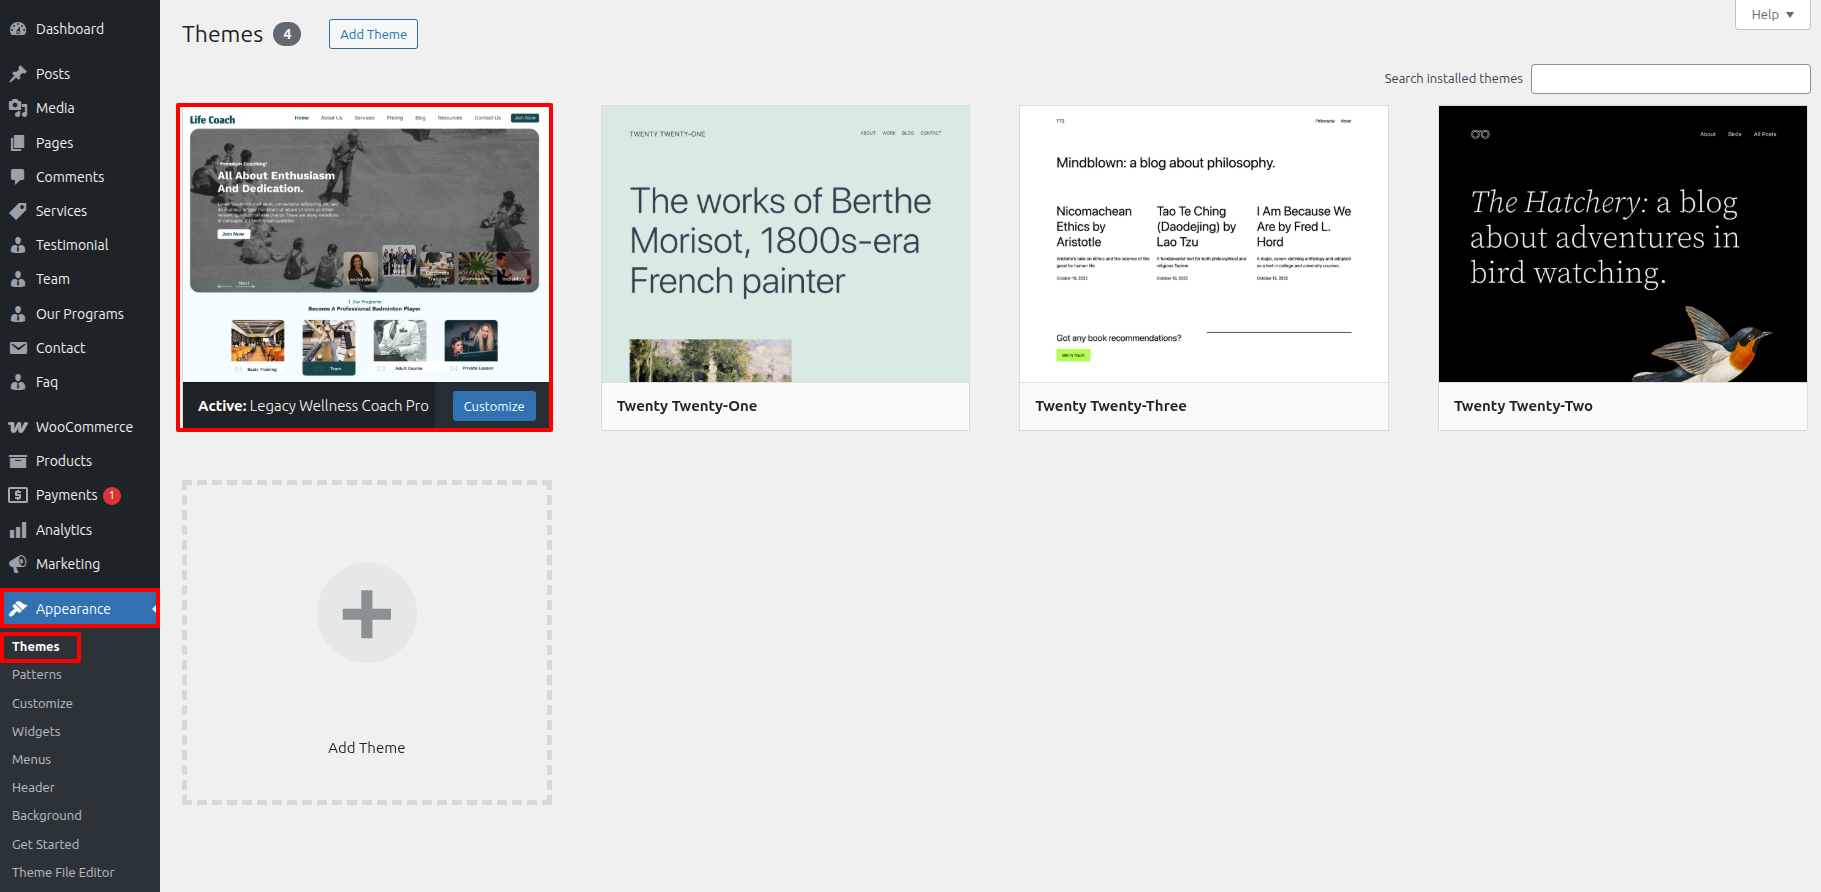The image size is (1821, 892).
Task: Click the Products archive box icon
Action: 18,461
